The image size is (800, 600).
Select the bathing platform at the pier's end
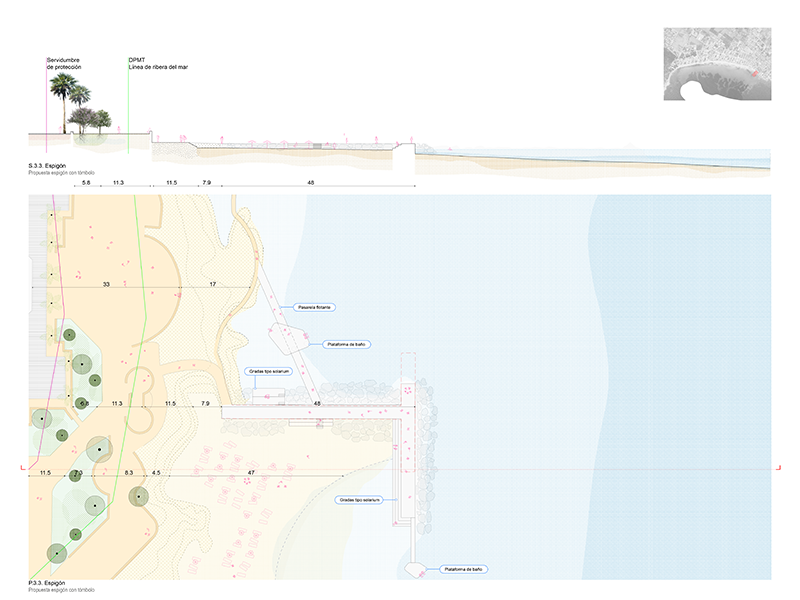point(418,568)
